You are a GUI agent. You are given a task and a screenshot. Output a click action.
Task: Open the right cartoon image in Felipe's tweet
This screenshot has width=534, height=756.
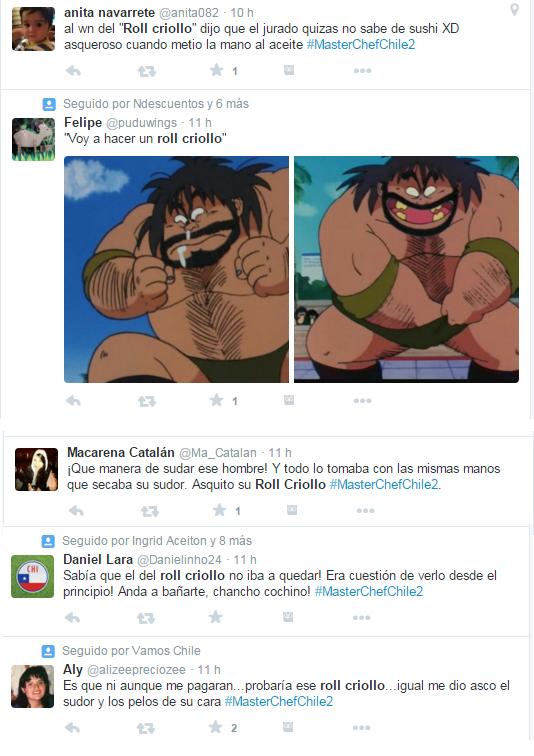[406, 269]
